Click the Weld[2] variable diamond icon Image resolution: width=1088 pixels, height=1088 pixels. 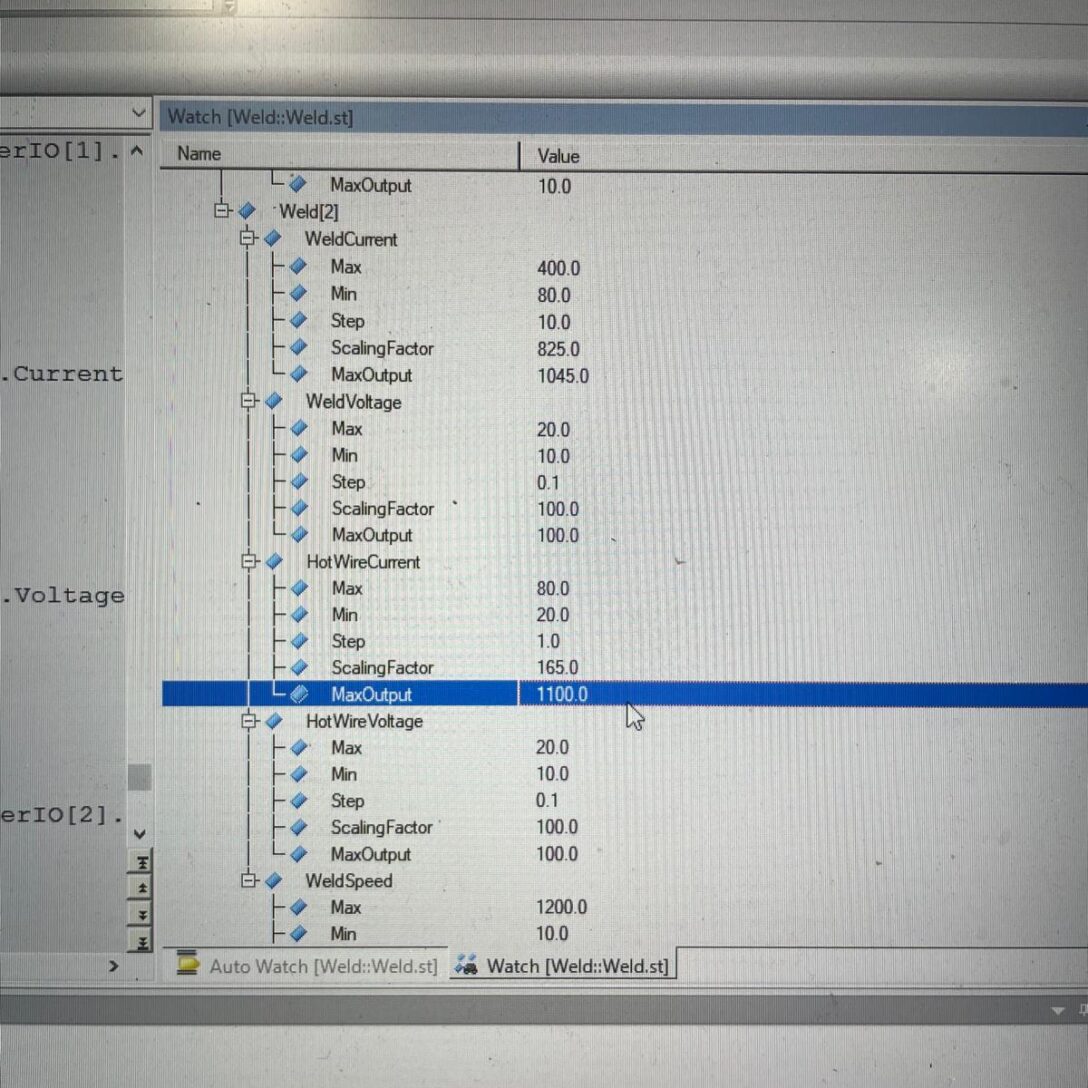tap(246, 210)
